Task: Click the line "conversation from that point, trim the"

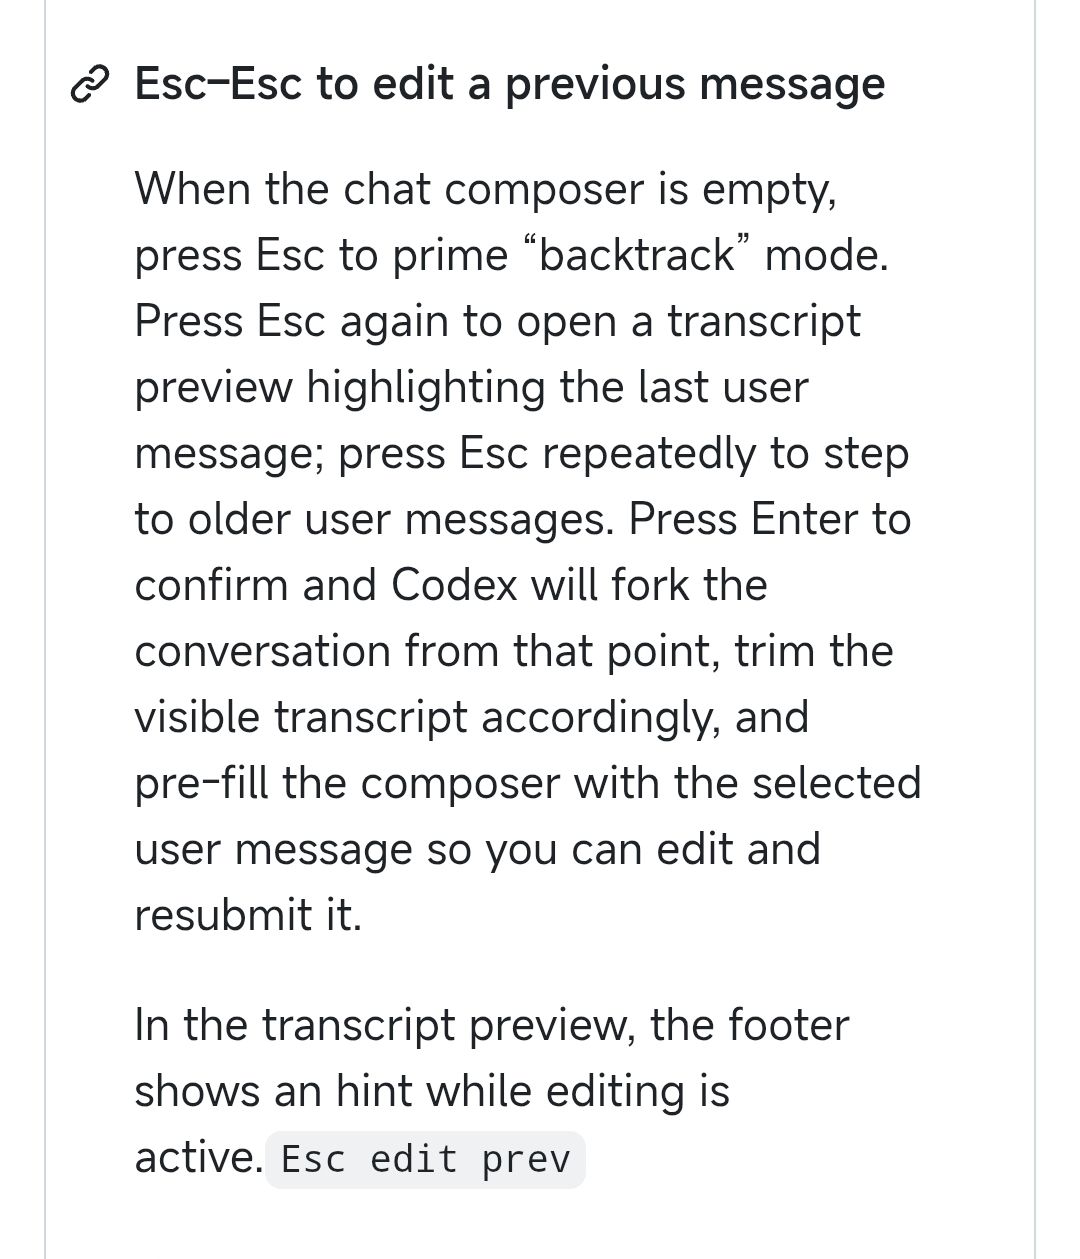Action: [x=514, y=651]
